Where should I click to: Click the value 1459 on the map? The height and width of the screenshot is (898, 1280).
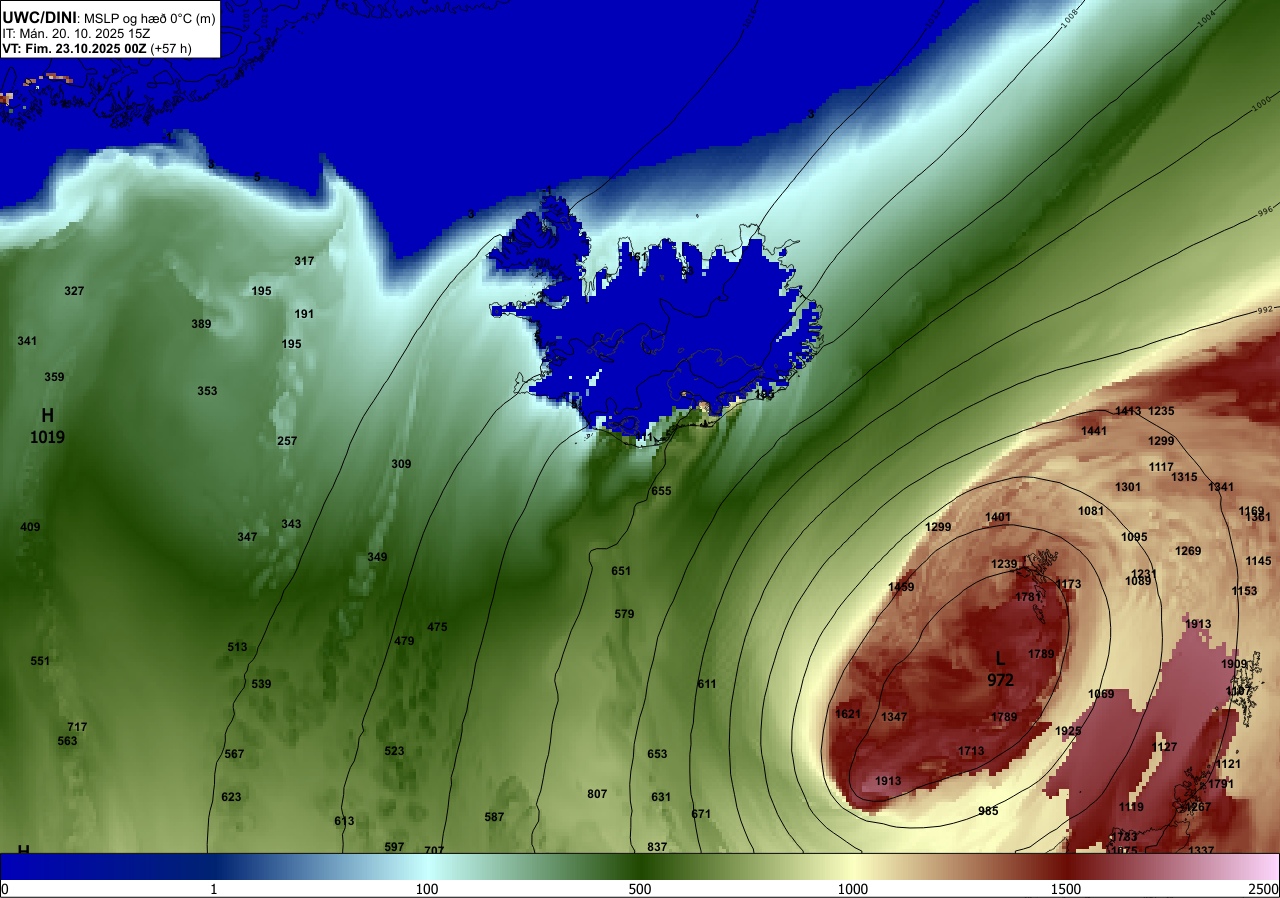click(901, 587)
